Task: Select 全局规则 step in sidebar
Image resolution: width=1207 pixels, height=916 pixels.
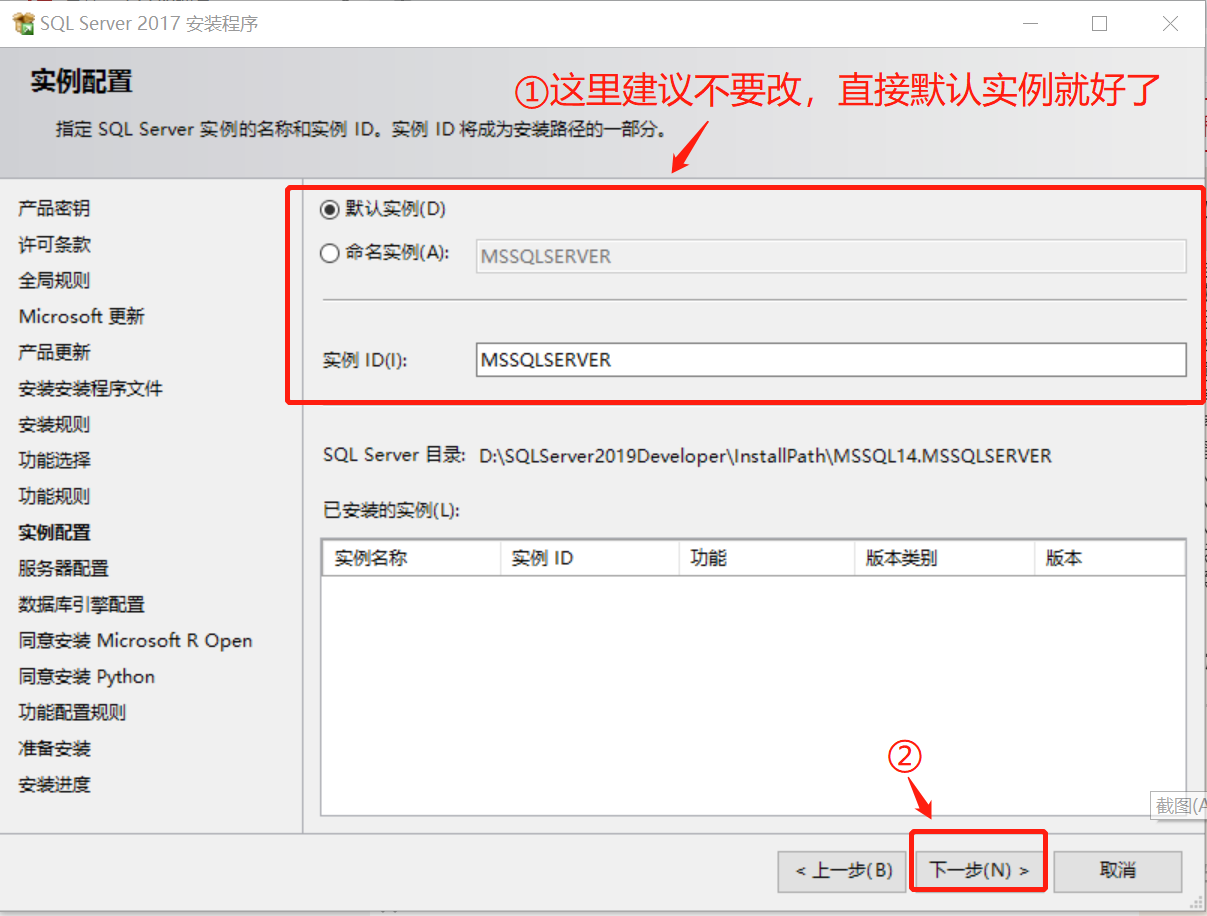Action: pos(54,280)
